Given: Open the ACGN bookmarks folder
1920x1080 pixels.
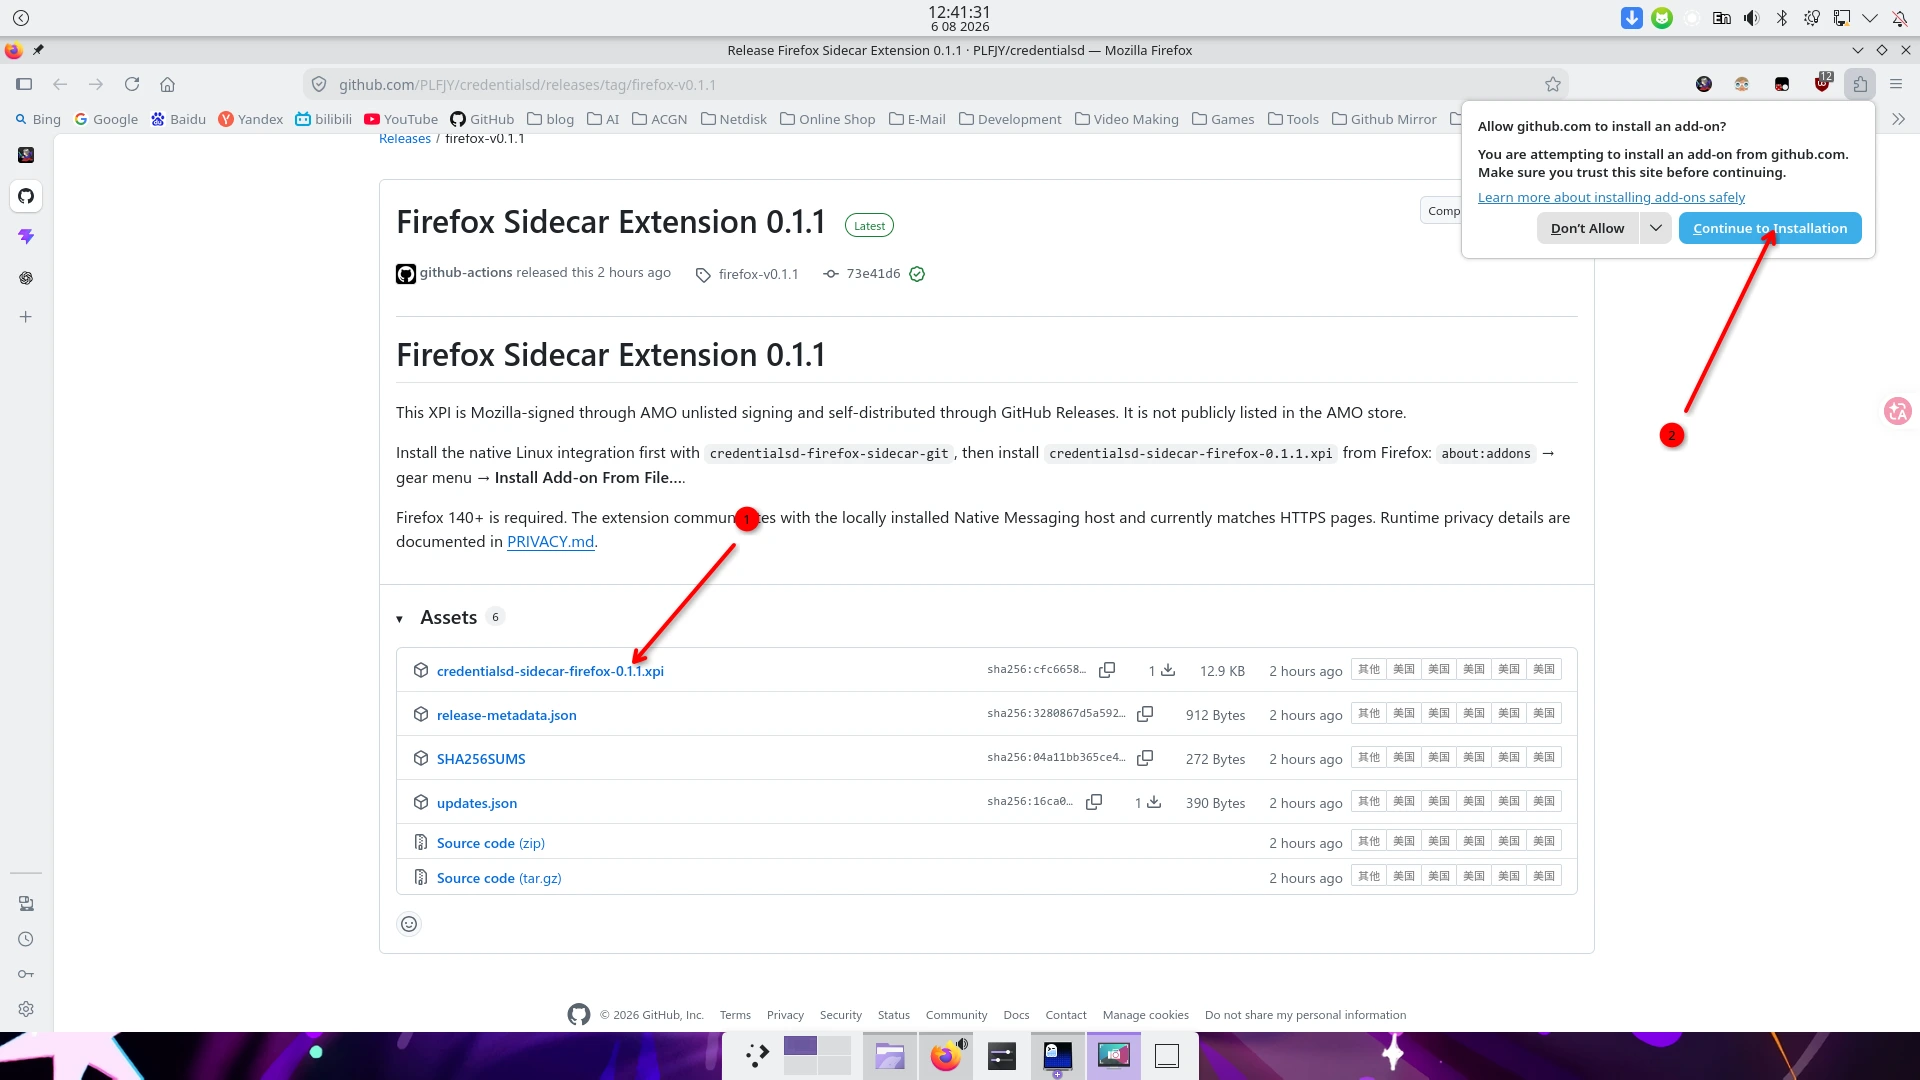Looking at the screenshot, I should click(x=659, y=119).
